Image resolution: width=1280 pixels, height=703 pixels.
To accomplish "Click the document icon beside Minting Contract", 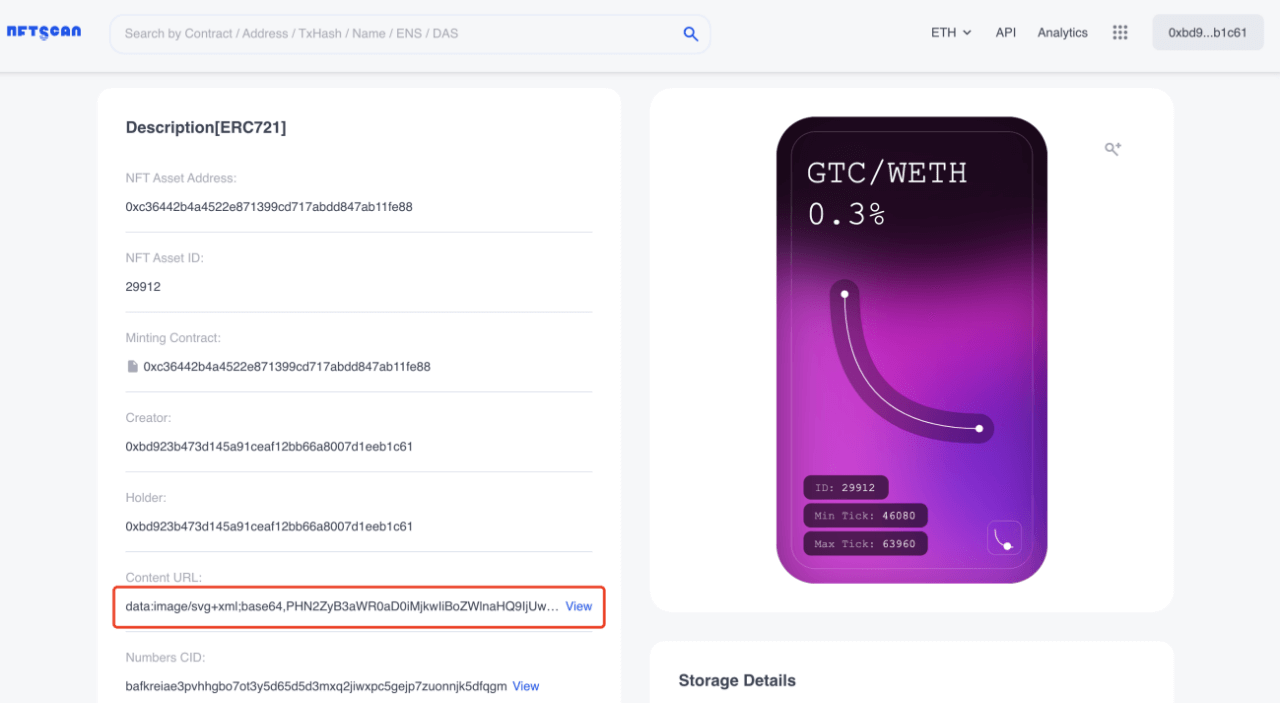I will tap(132, 367).
